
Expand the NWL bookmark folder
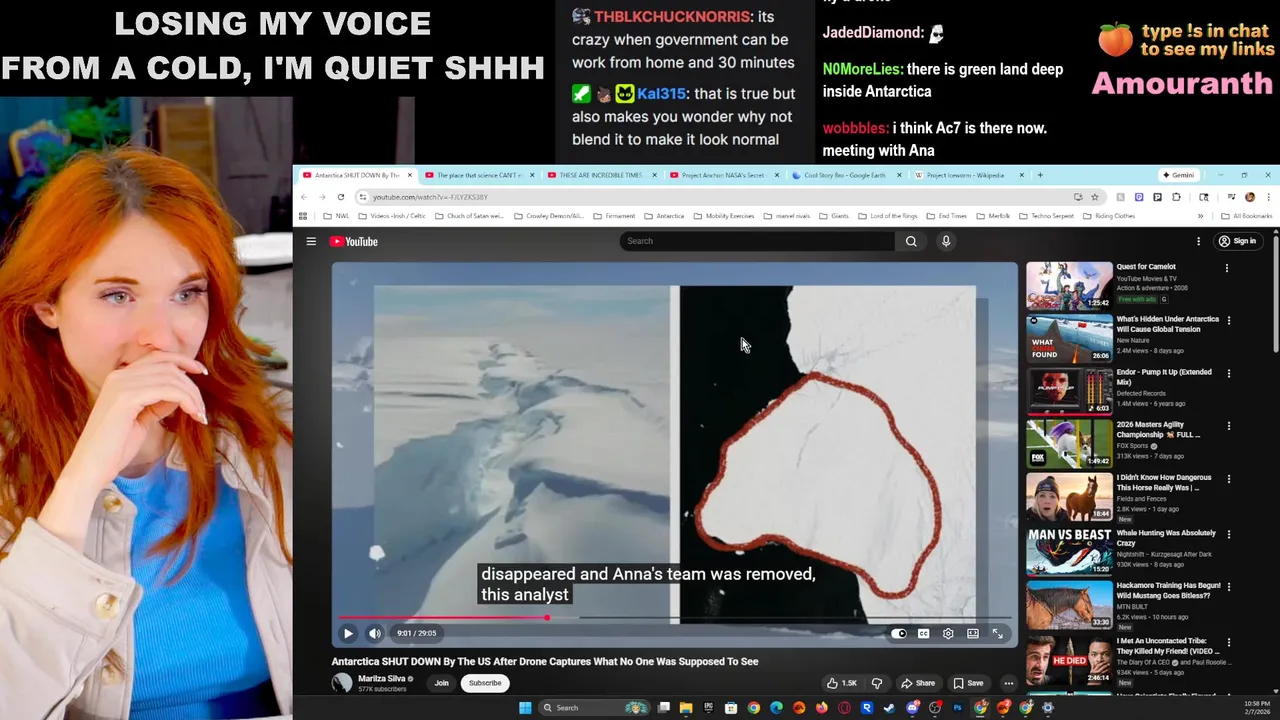point(336,216)
